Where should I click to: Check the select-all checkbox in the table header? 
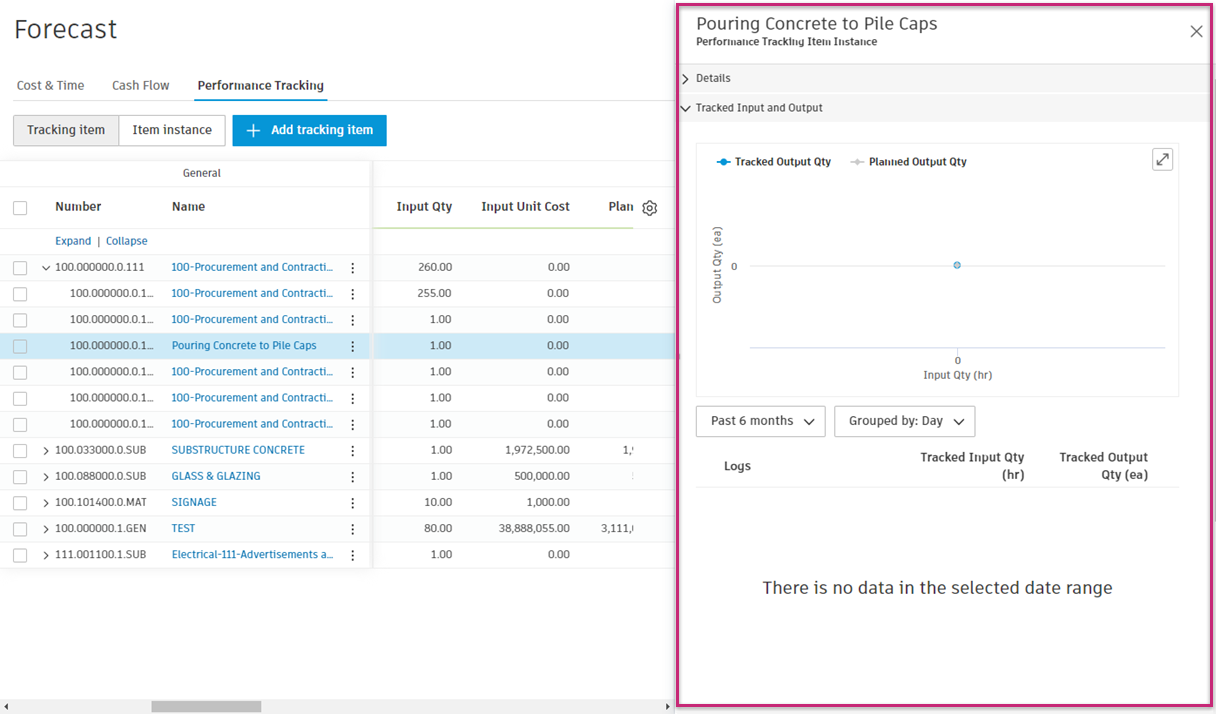(20, 207)
